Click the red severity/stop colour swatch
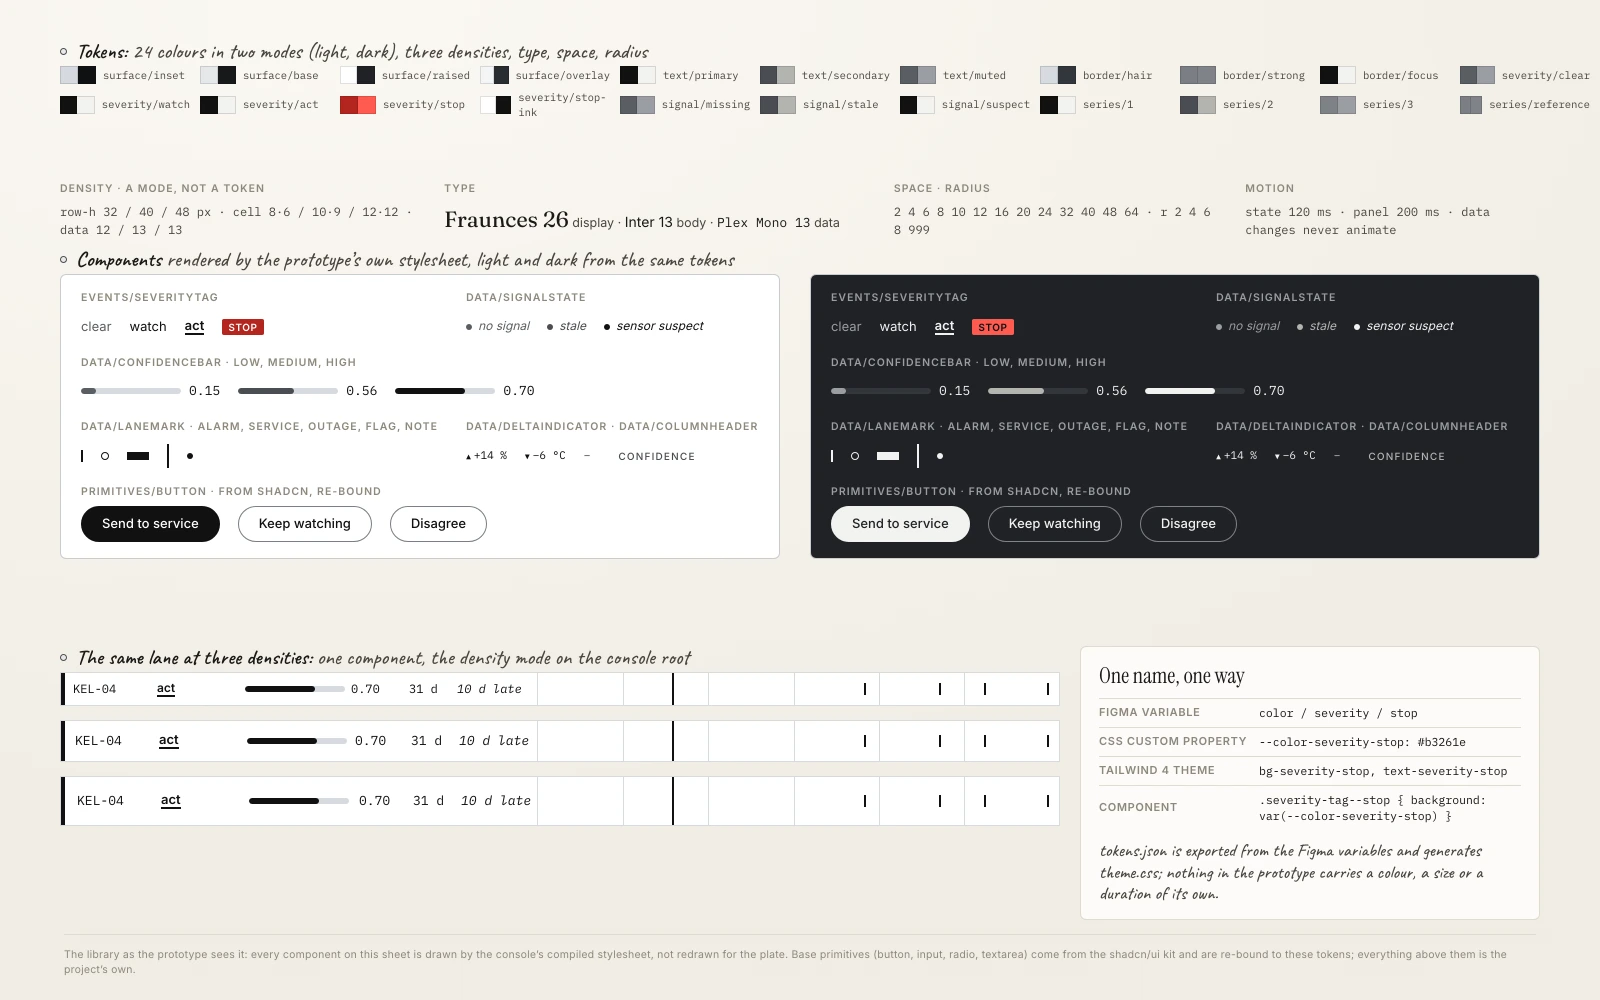Image resolution: width=1600 pixels, height=1000 pixels. click(x=358, y=105)
